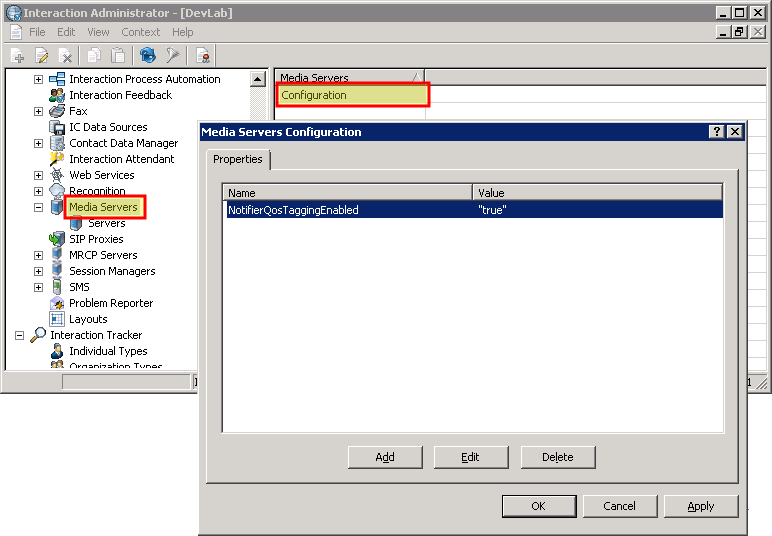The width and height of the screenshot is (772, 536).
Task: Collapse the Media Servers tree node
Action: point(38,207)
